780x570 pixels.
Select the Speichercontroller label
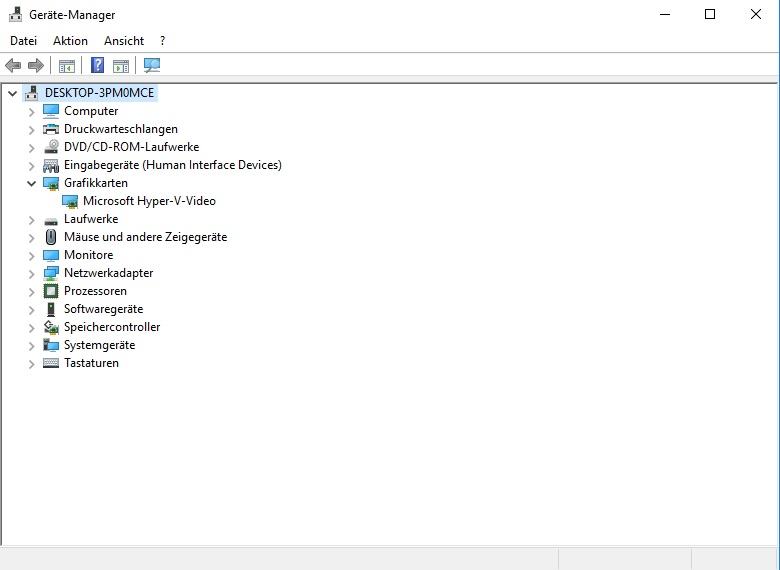[112, 327]
